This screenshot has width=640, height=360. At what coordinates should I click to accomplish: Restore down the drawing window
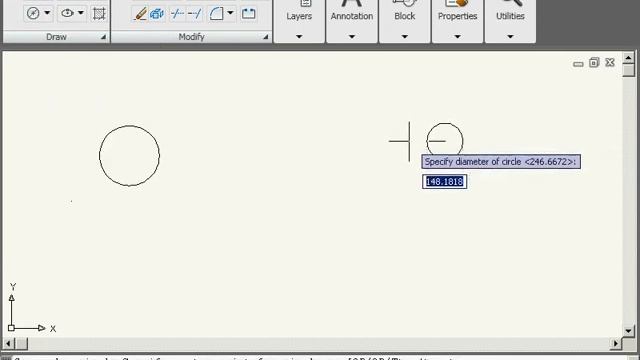594,62
